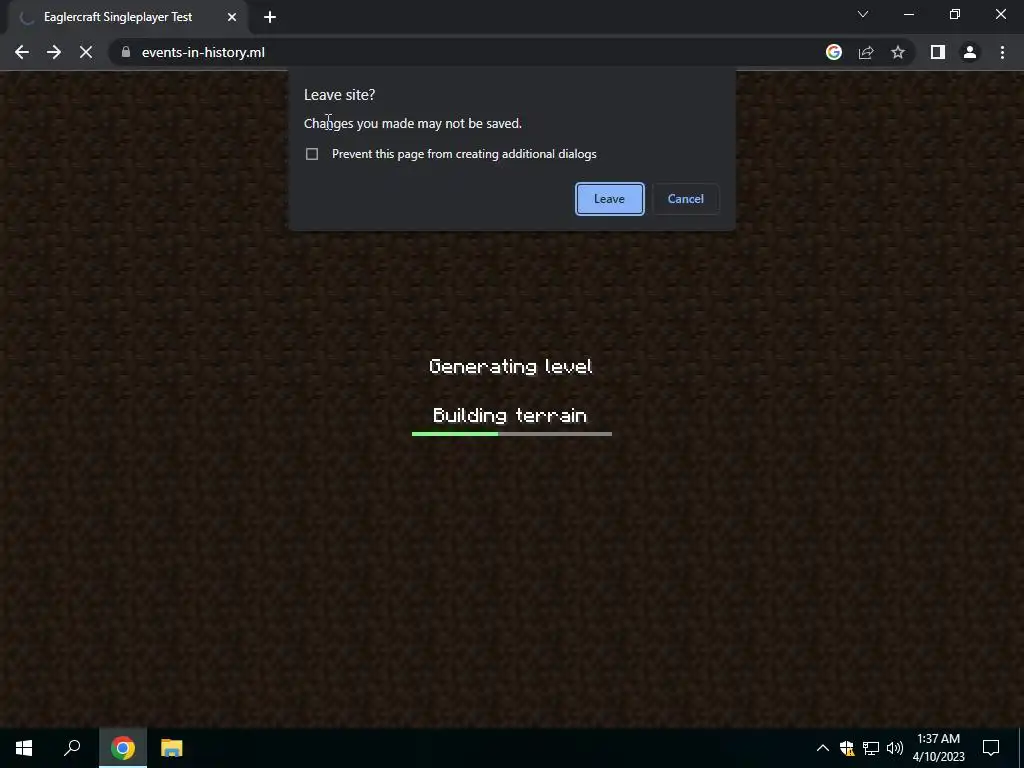The image size is (1024, 768).
Task: Go forward with the browser forward arrow
Action: pos(54,52)
